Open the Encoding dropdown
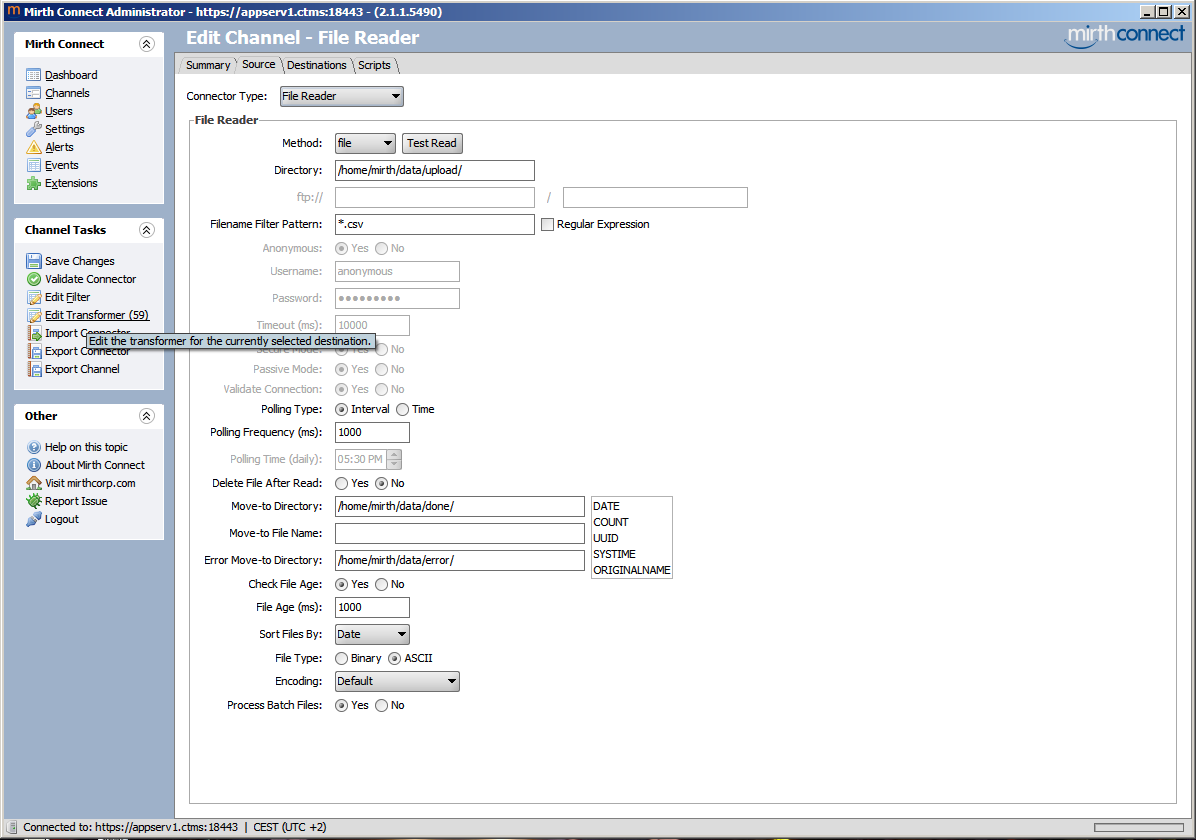The width and height of the screenshot is (1196, 840). pos(397,681)
